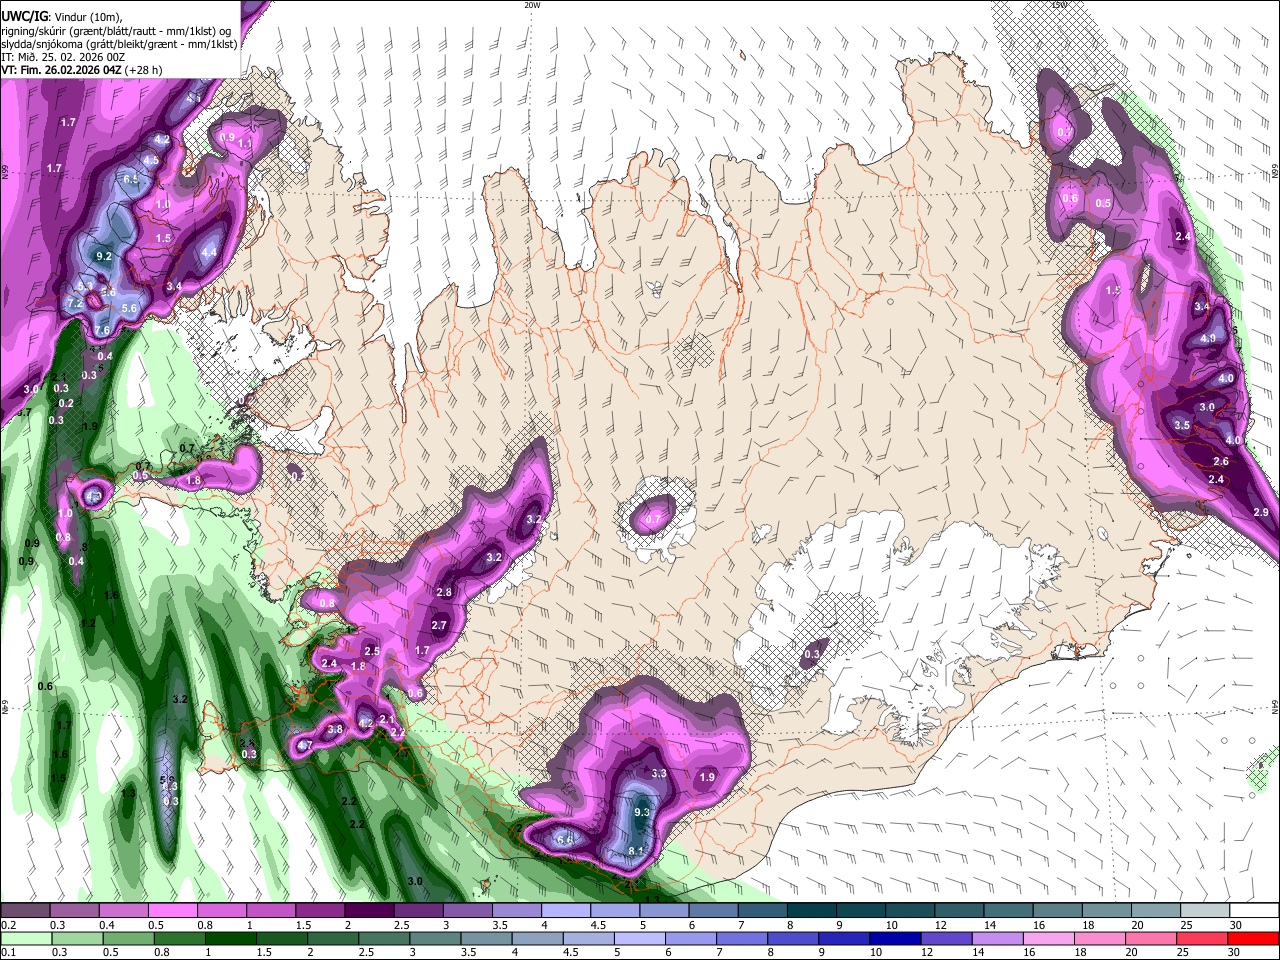
Task: Click dark purple snow swatch between 2 and 2.5
Action: point(370,911)
